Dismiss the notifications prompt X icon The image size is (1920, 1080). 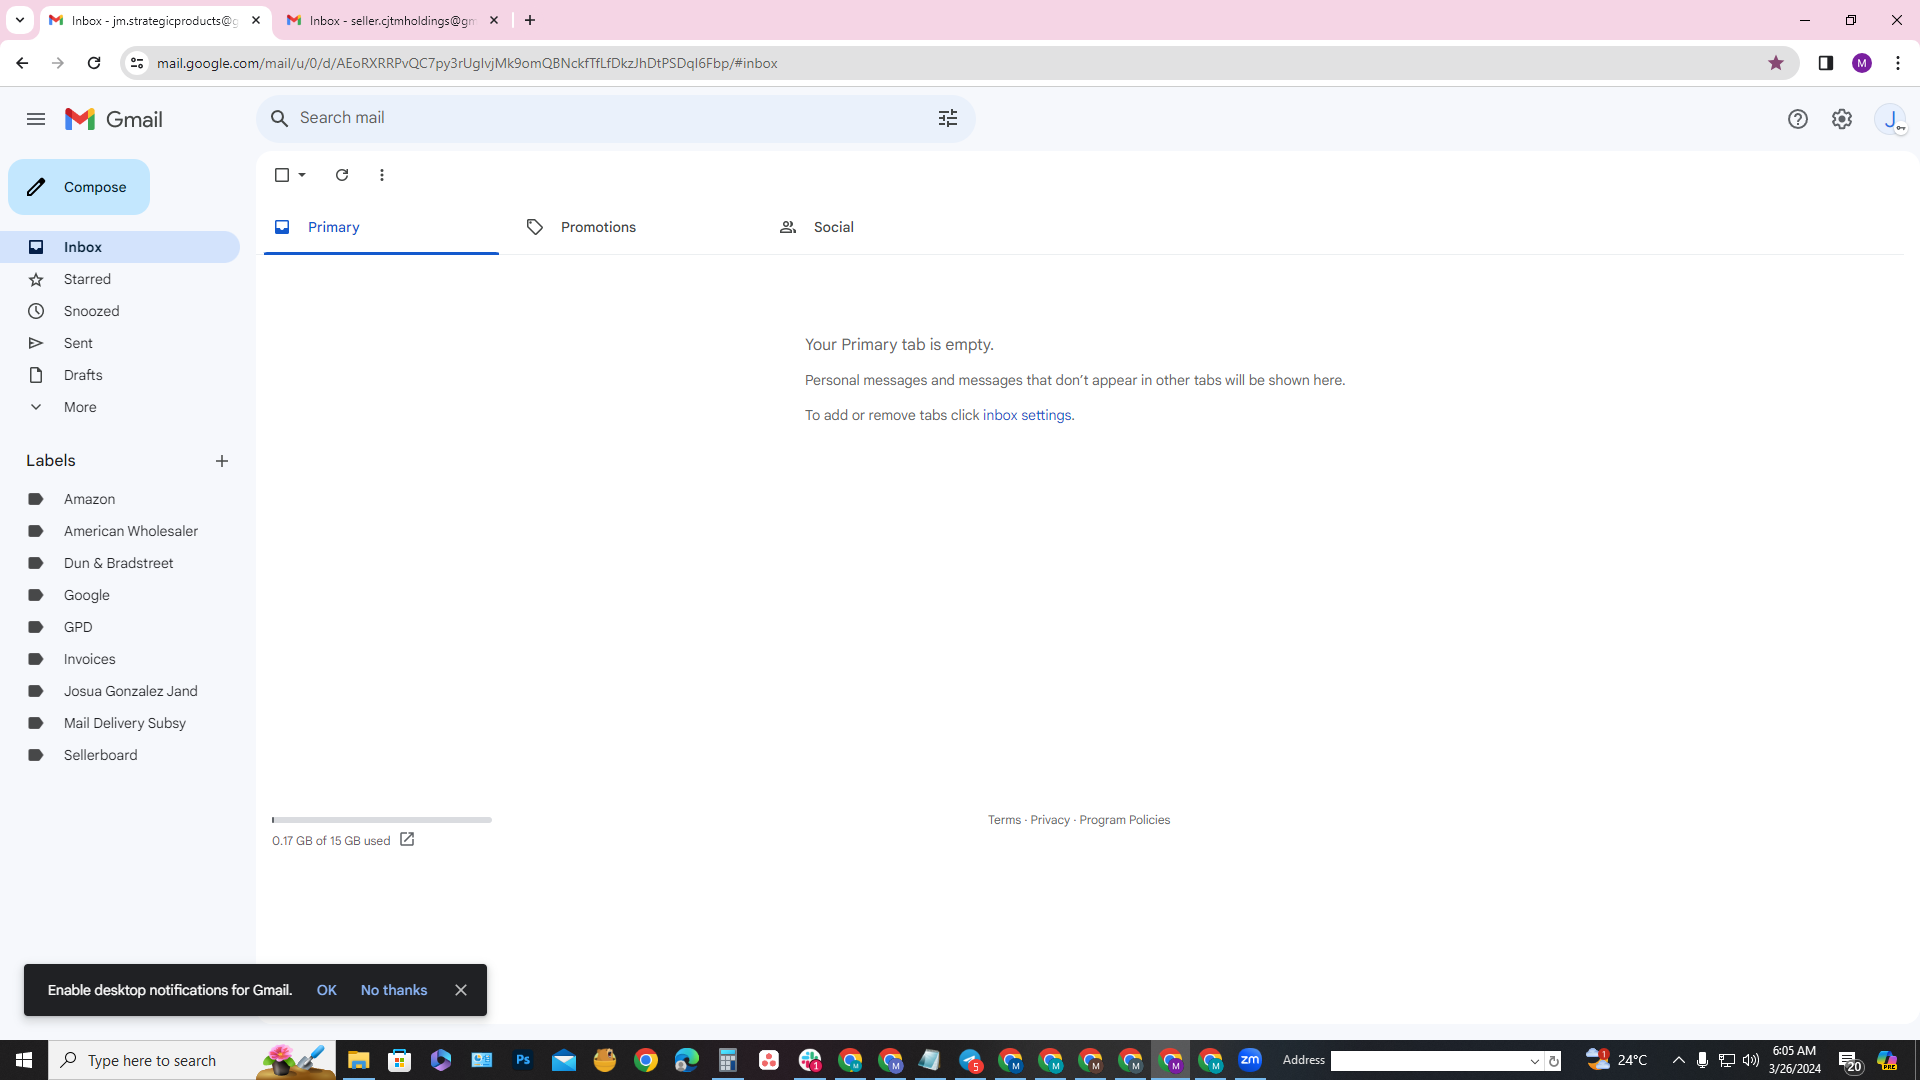461,990
